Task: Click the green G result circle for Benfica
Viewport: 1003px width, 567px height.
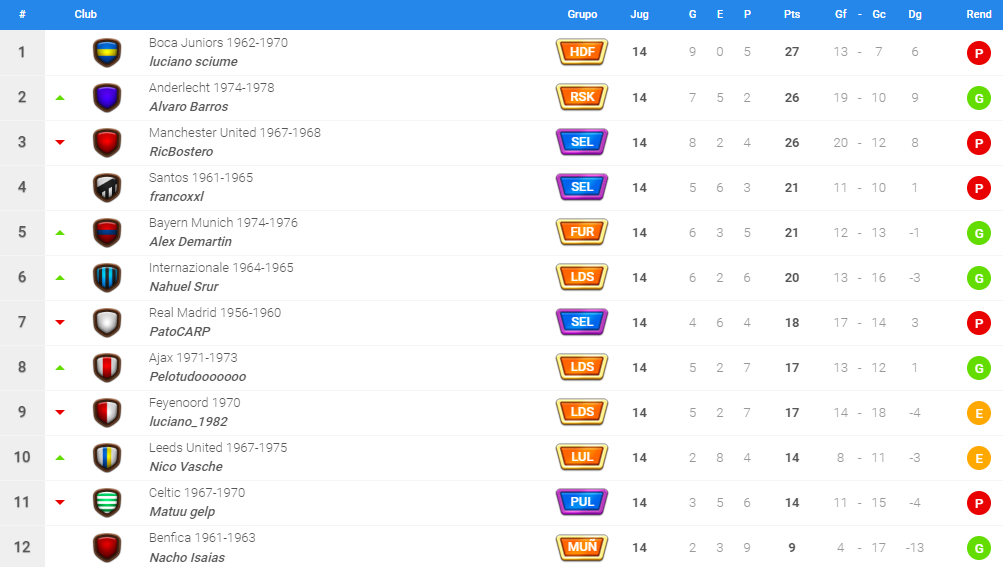Action: click(979, 548)
